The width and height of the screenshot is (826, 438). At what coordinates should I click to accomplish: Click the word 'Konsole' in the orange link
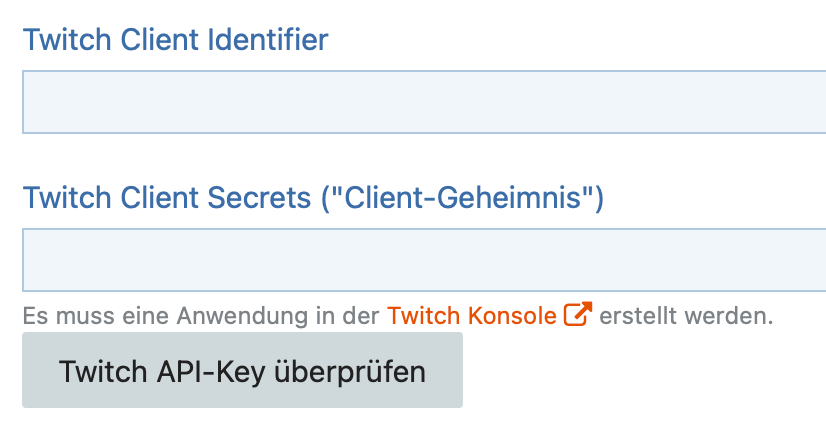pos(512,316)
